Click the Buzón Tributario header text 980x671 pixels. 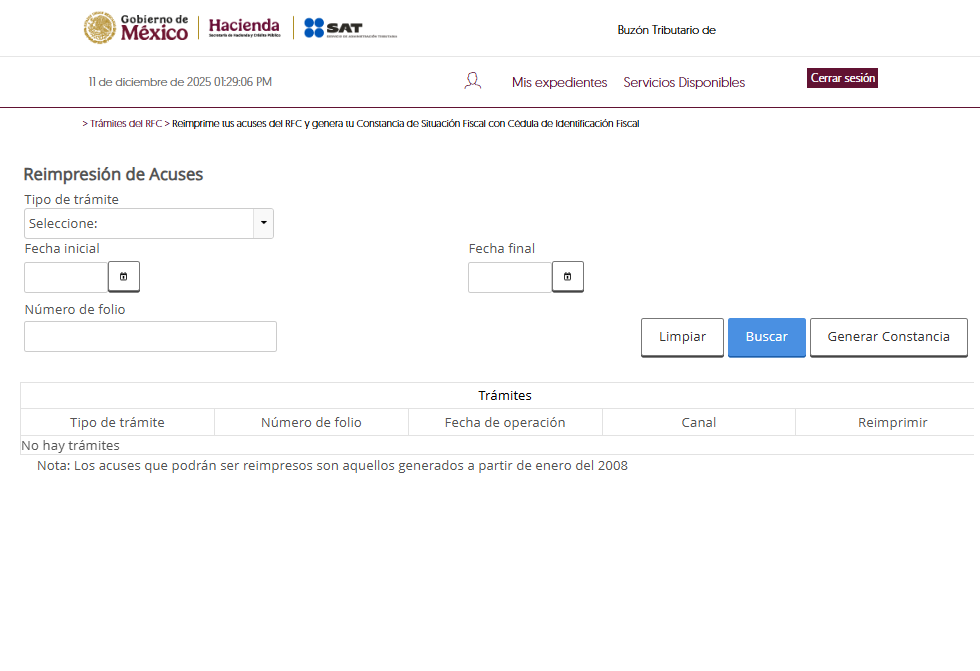click(666, 30)
